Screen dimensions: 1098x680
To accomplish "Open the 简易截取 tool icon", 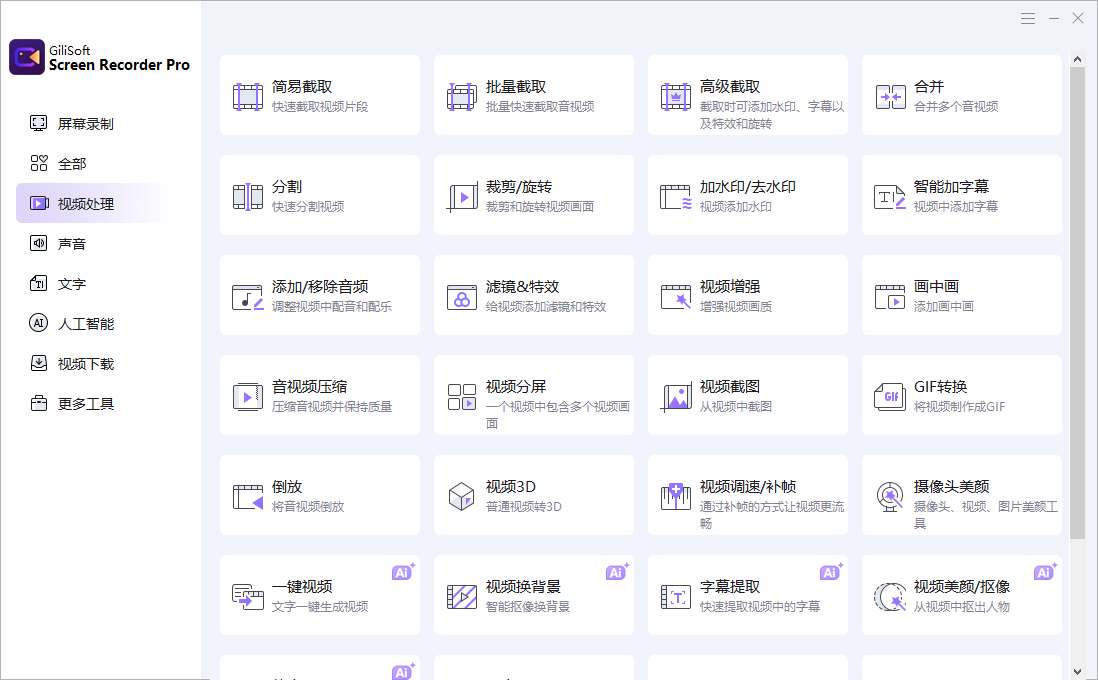I will (x=248, y=97).
